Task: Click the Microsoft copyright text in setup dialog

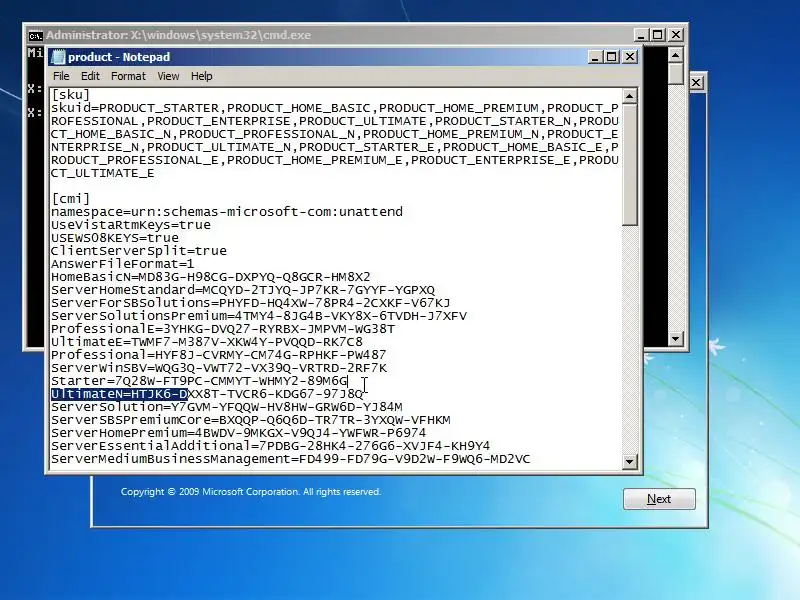Action: [x=251, y=492]
